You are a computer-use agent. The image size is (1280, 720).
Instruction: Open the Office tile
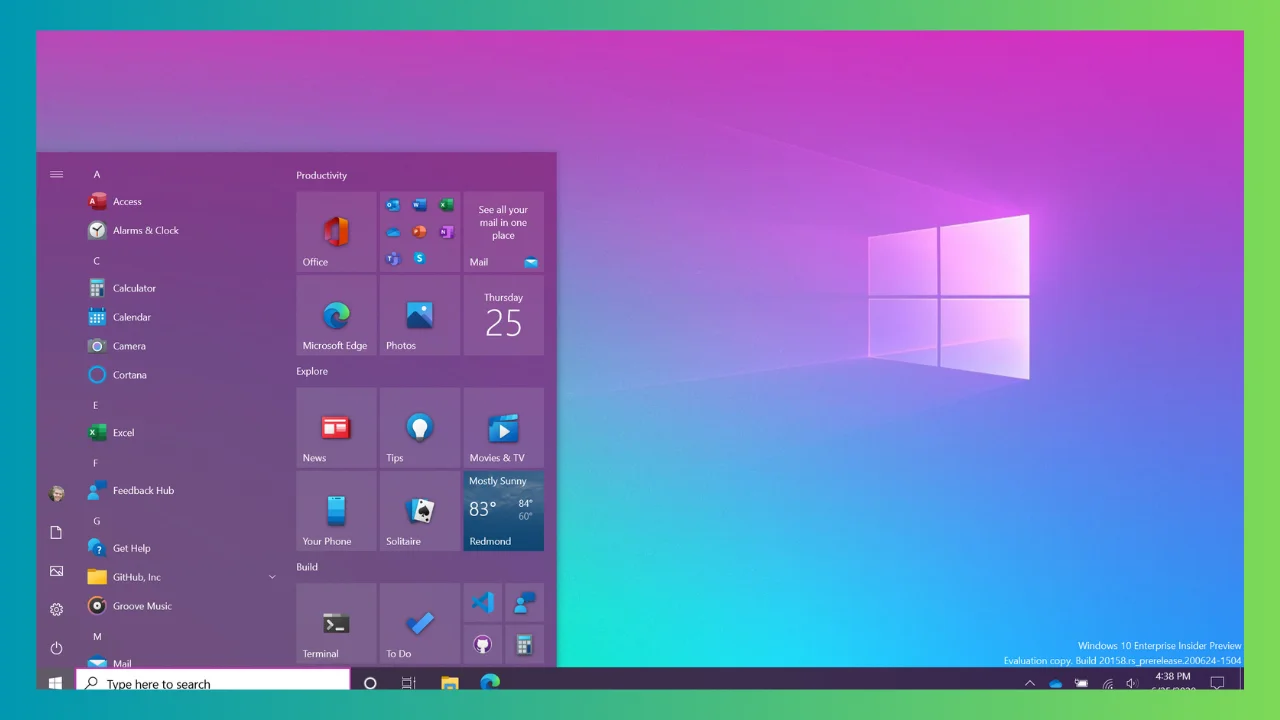pos(336,232)
